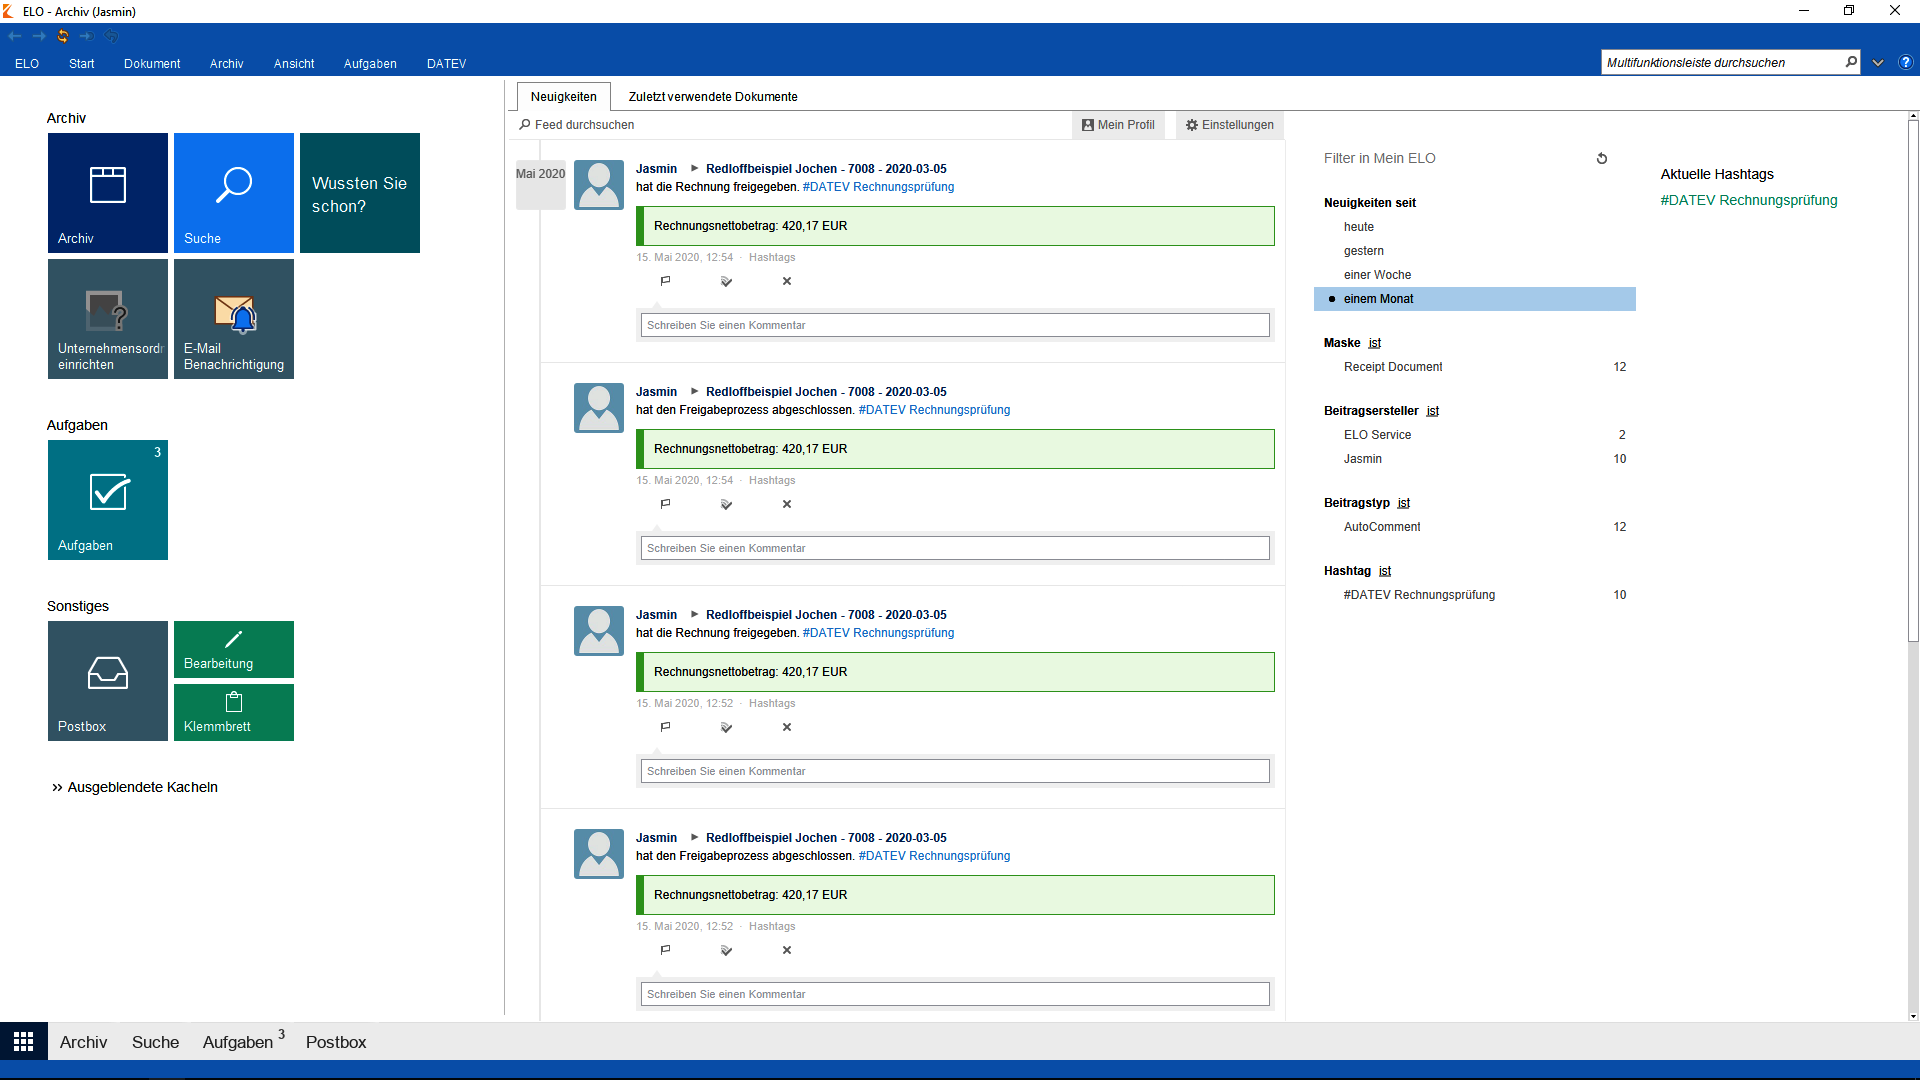
Task: Click Jasmin's avatar on the first feed post
Action: pos(599,185)
